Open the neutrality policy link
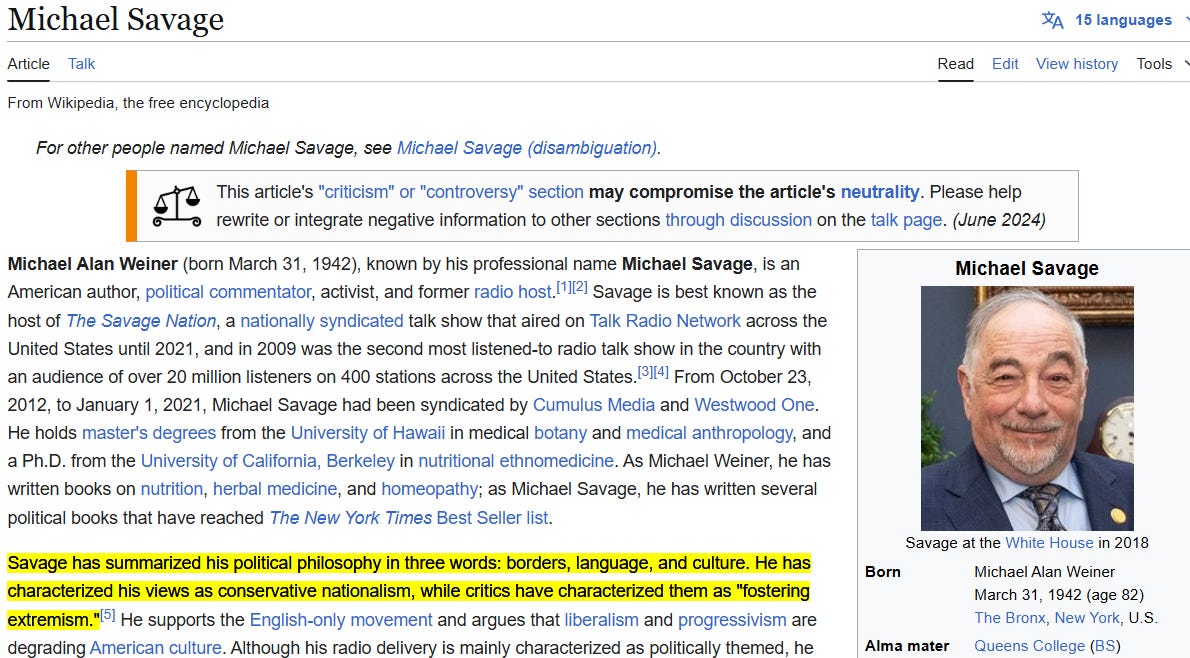The height and width of the screenshot is (658, 1190). coord(880,192)
